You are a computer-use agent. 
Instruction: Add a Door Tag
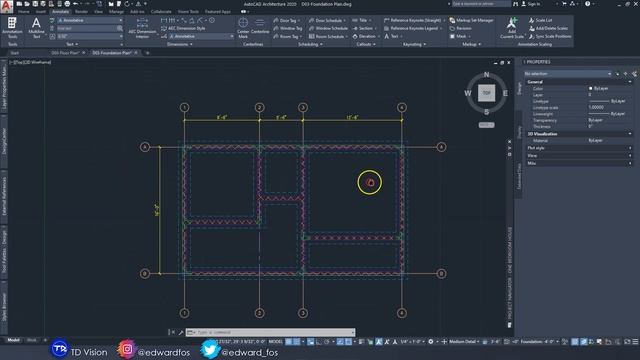point(286,20)
